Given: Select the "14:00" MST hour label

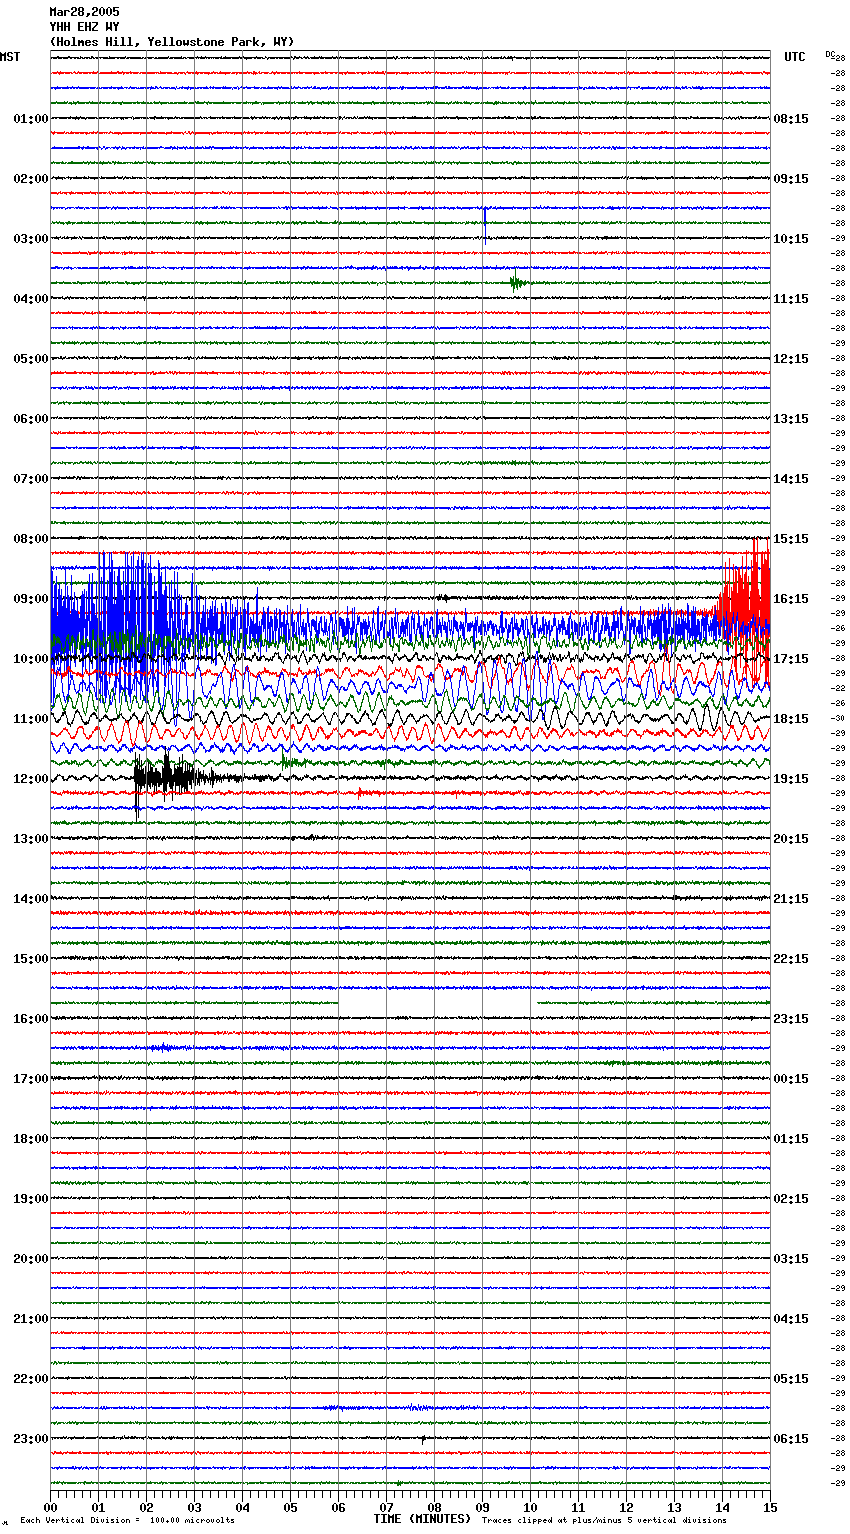Looking at the screenshot, I should pyautogui.click(x=31, y=899).
